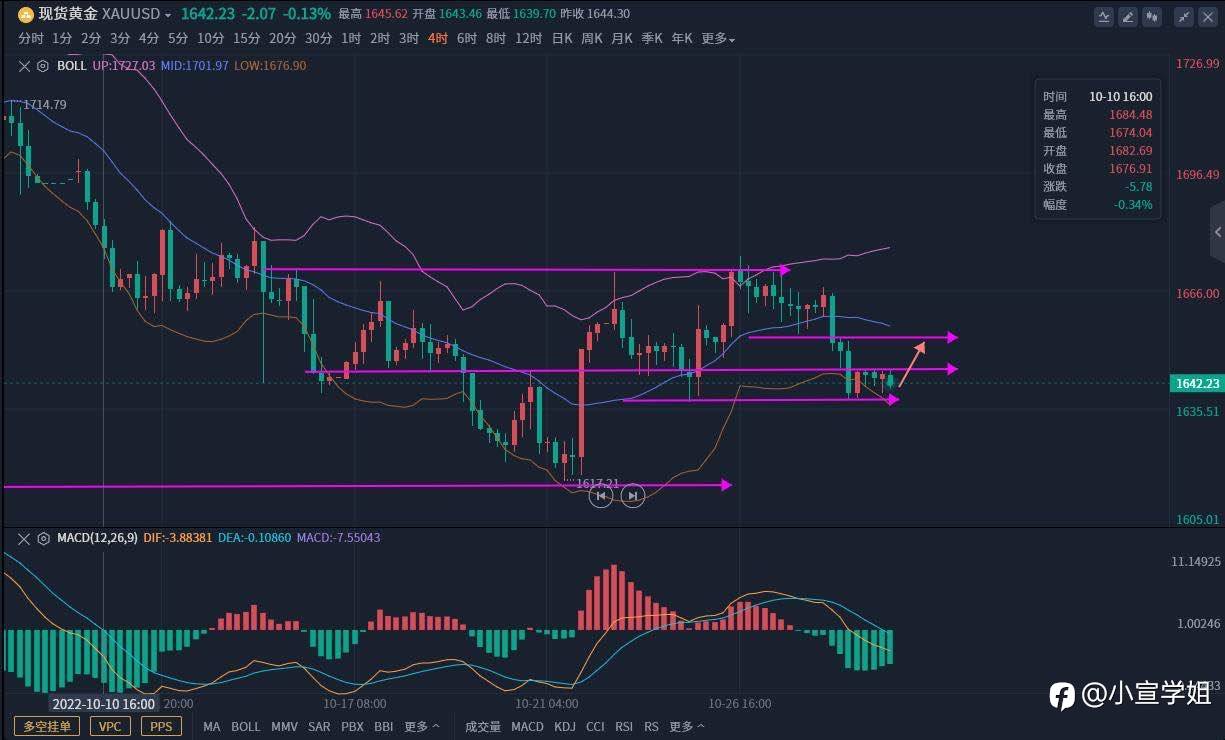The height and width of the screenshot is (740, 1225).
Task: Select the 日K timeframe tab
Action: [562, 39]
